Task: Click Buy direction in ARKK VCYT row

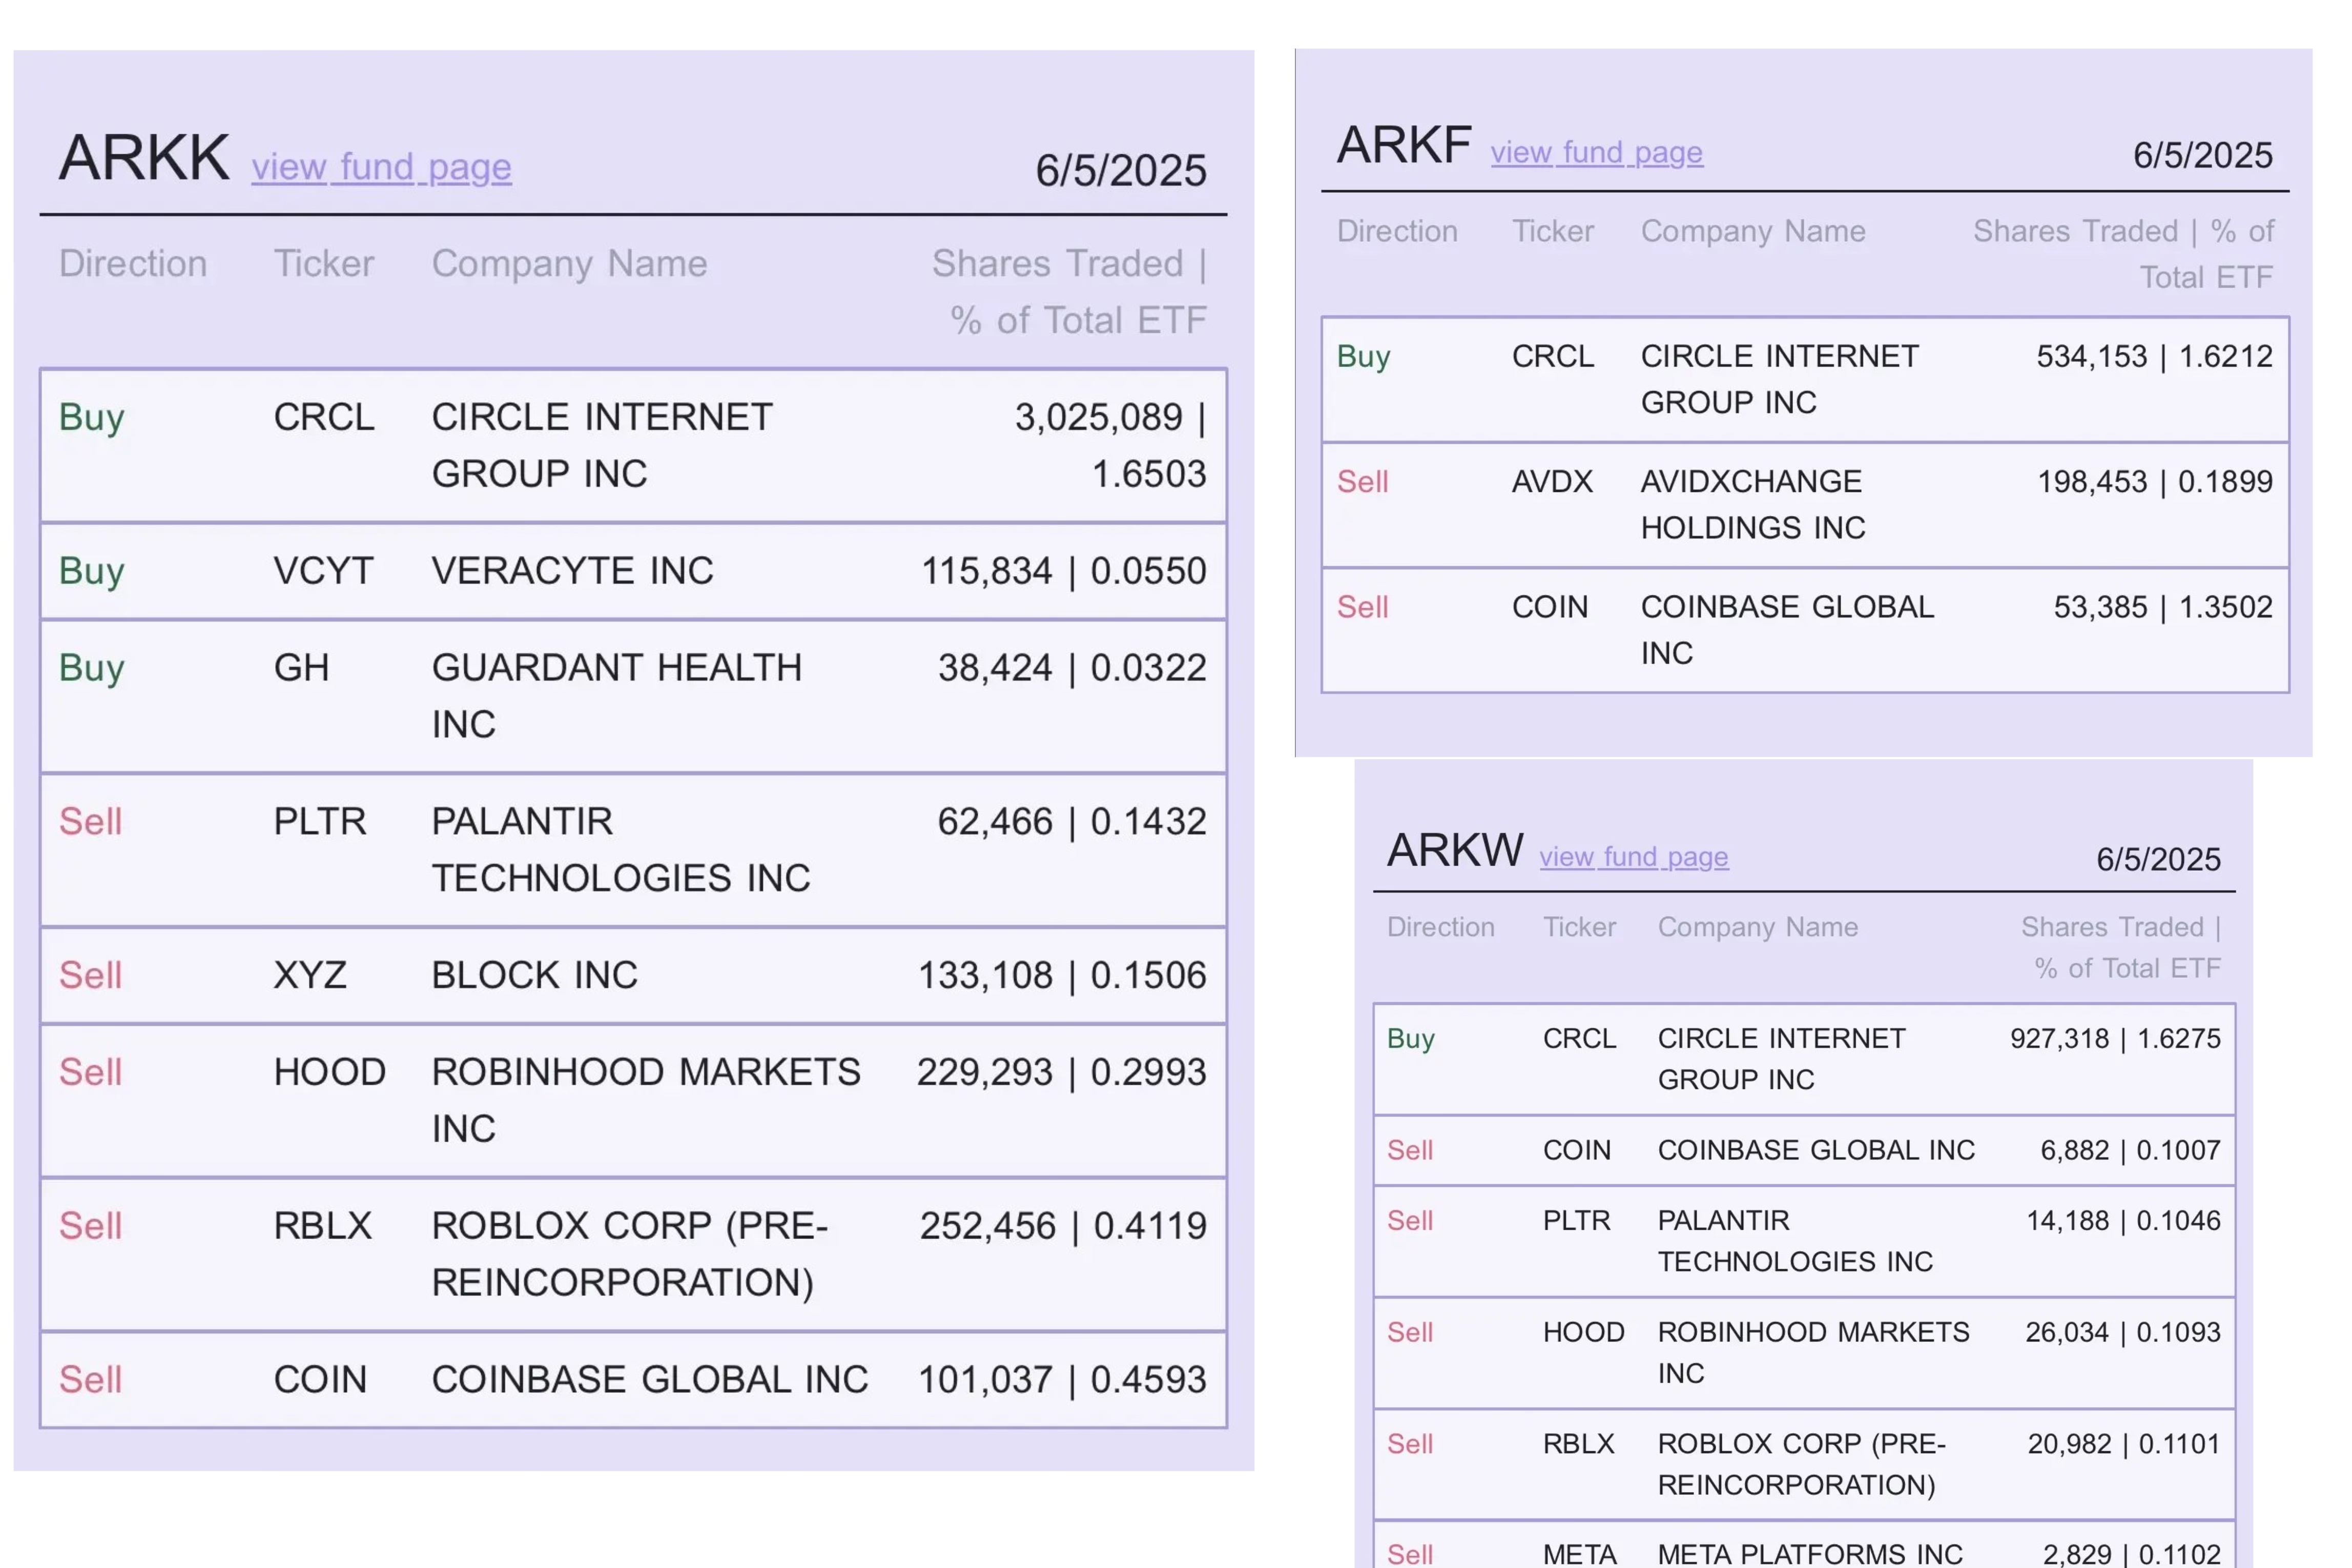Action: (91, 572)
